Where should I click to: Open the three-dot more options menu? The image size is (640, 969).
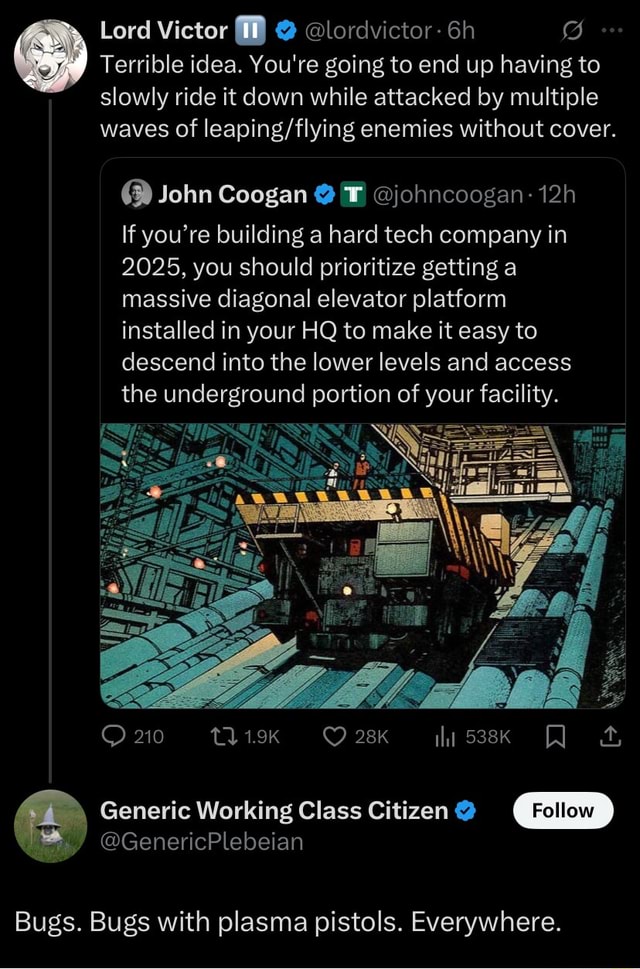[x=611, y=30]
